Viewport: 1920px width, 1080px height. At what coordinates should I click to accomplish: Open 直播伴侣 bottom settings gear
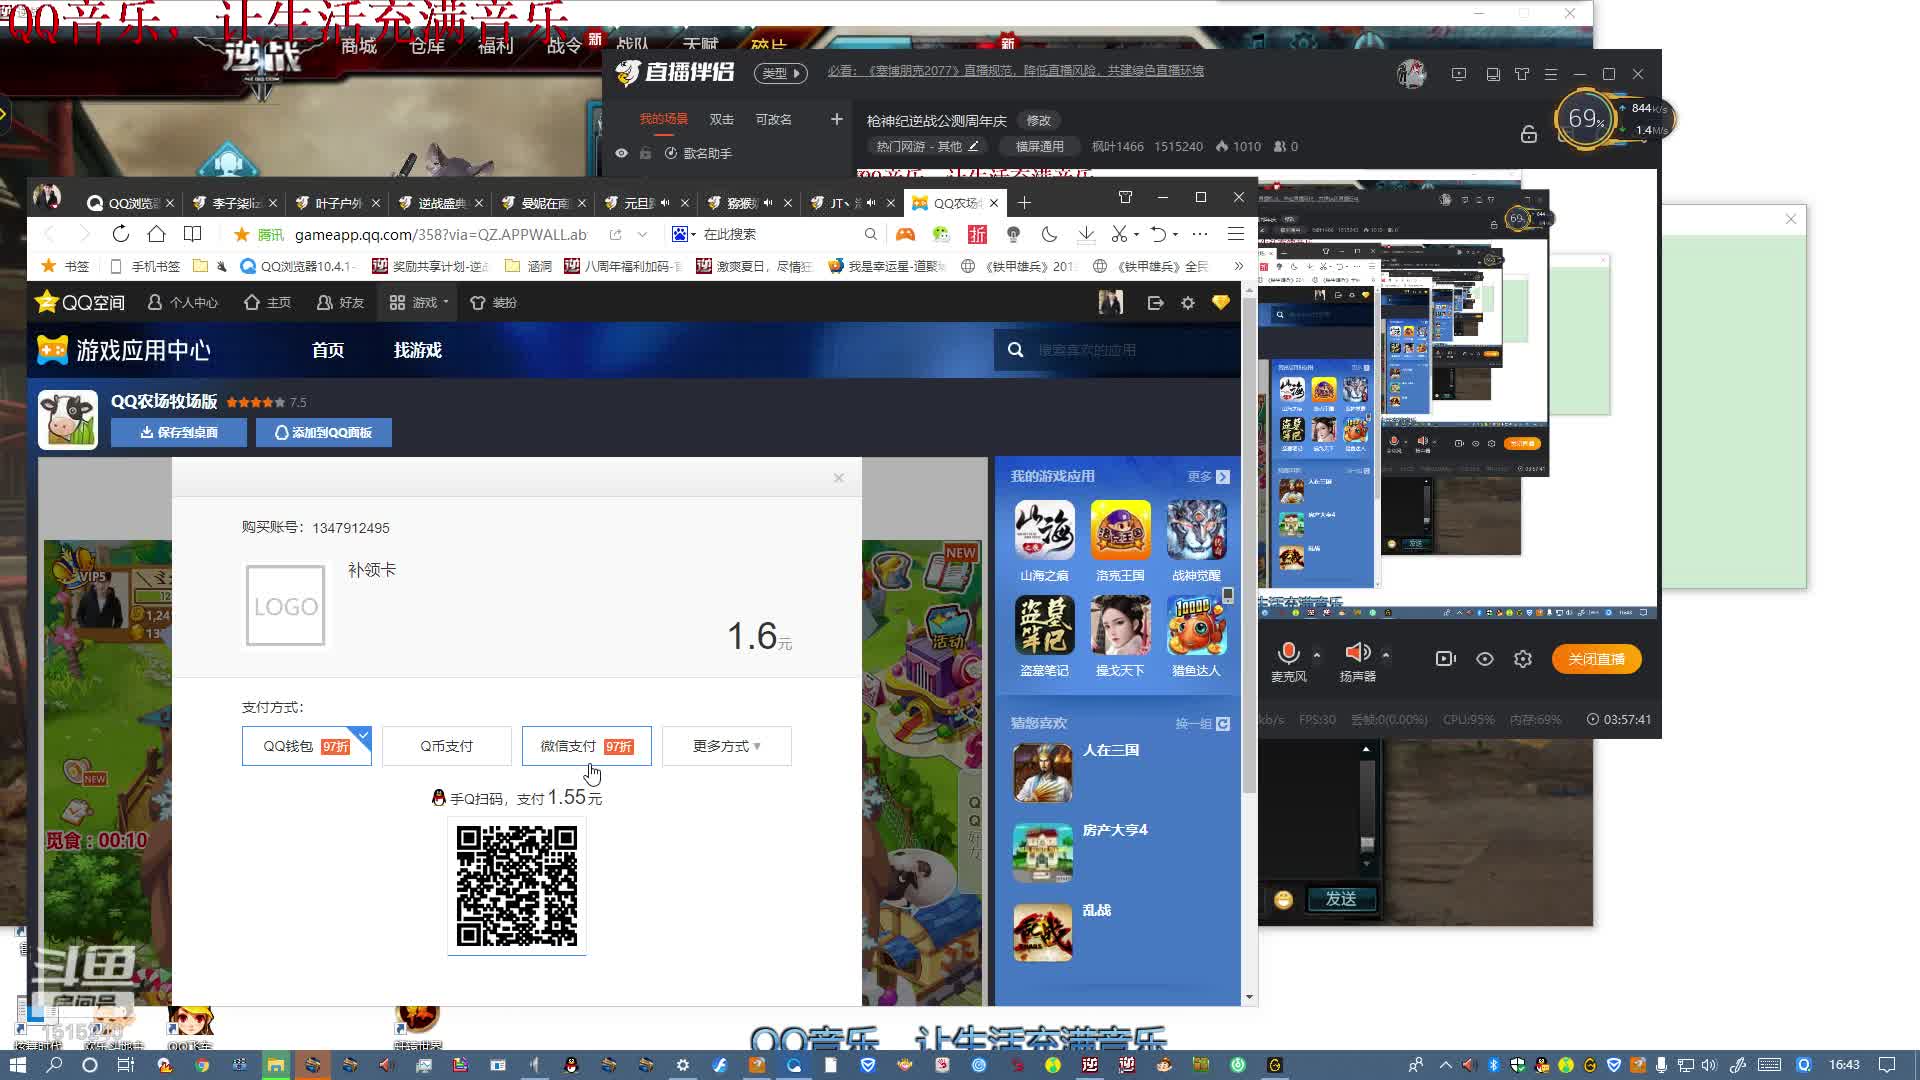(1523, 659)
